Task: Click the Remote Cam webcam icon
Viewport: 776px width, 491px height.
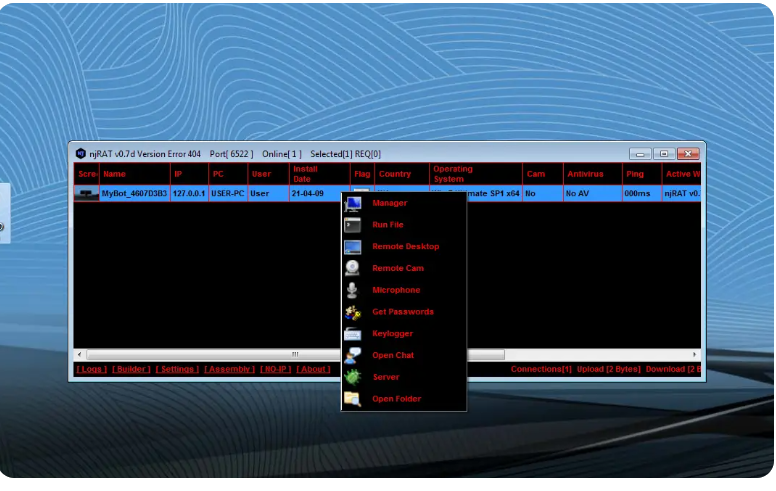Action: coord(352,268)
